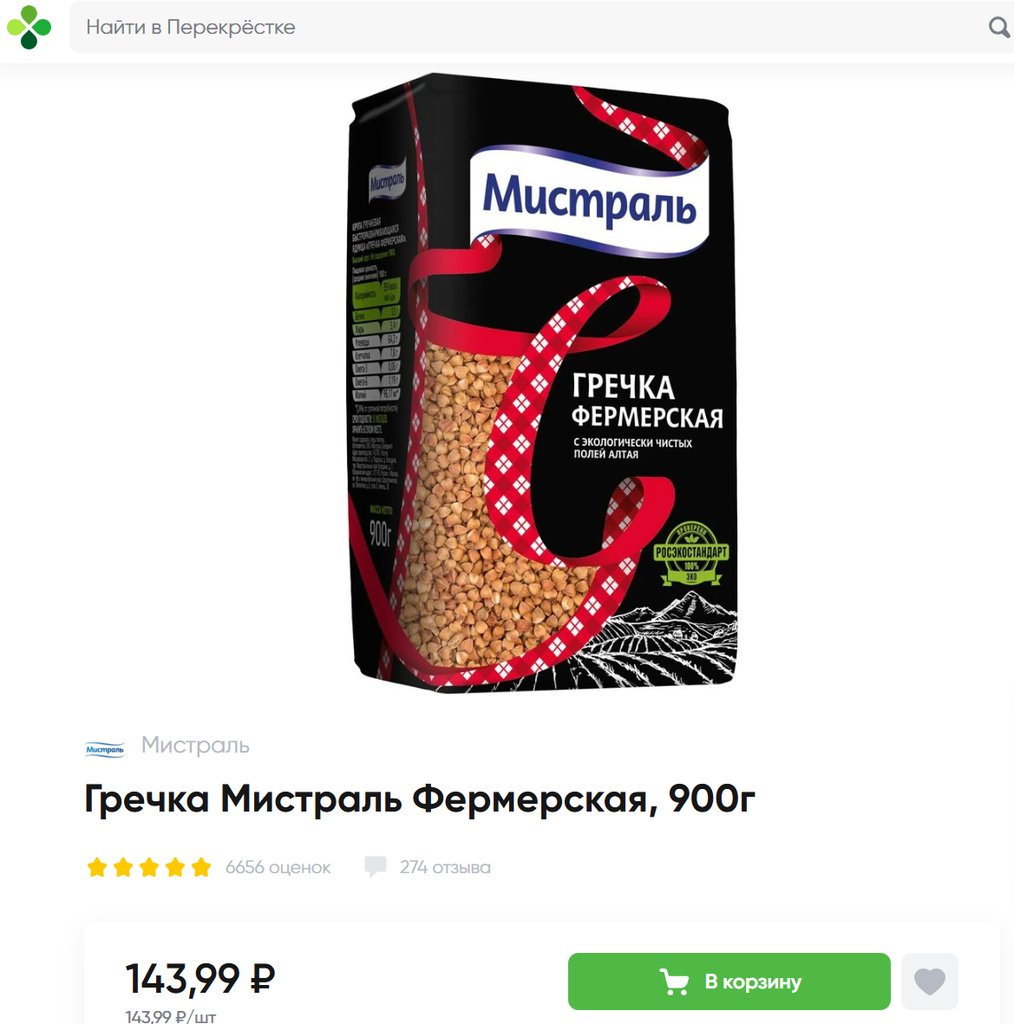
Task: Click the magnifier search icon
Action: [x=999, y=27]
